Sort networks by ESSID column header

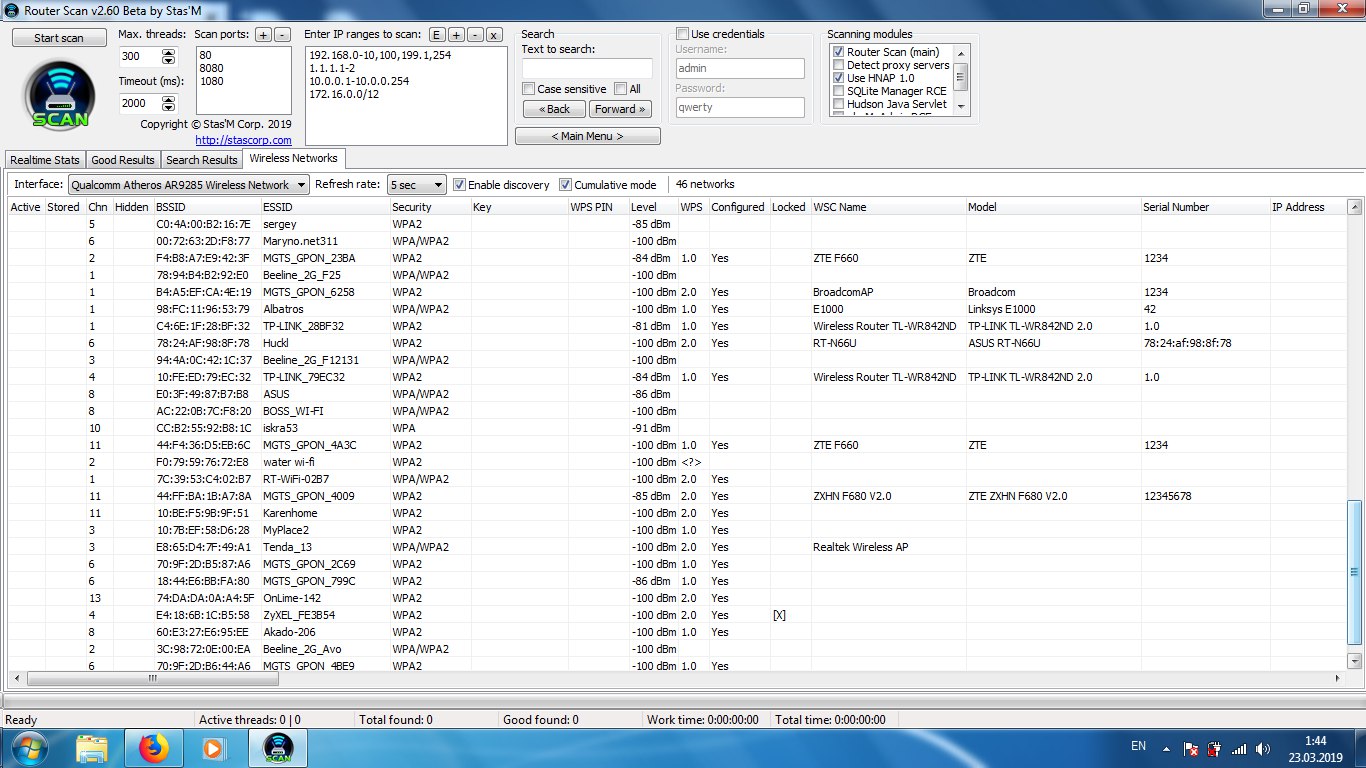tap(324, 207)
